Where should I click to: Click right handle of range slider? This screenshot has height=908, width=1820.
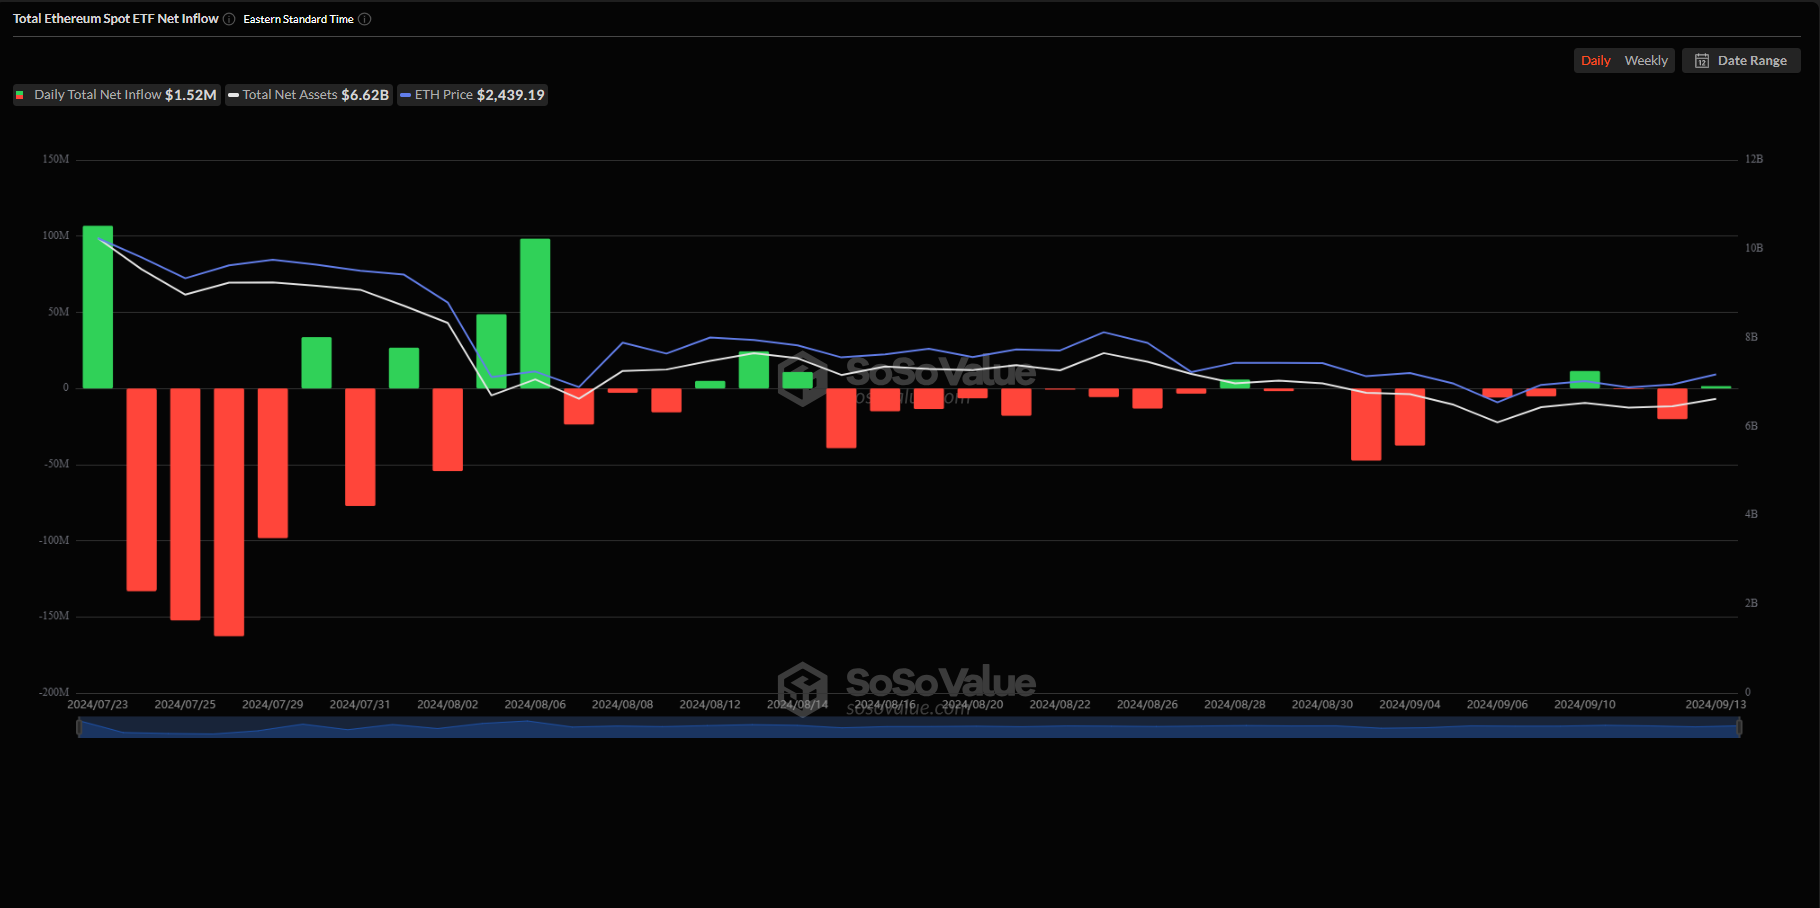point(1739,728)
